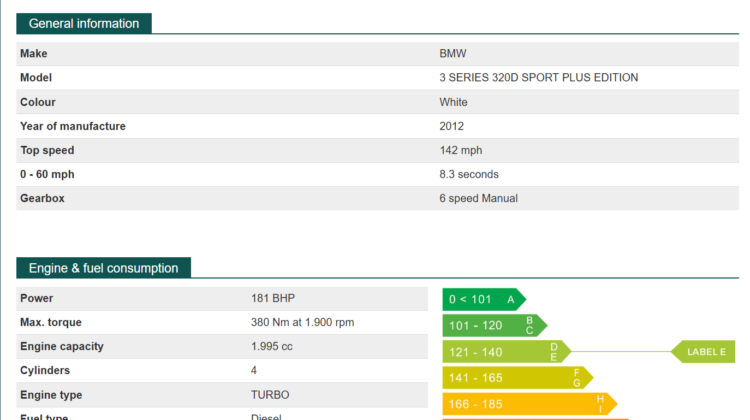Click the 0 - 60 mph value 8.3 seconds
Screen dimensions: 750x420
469,174
